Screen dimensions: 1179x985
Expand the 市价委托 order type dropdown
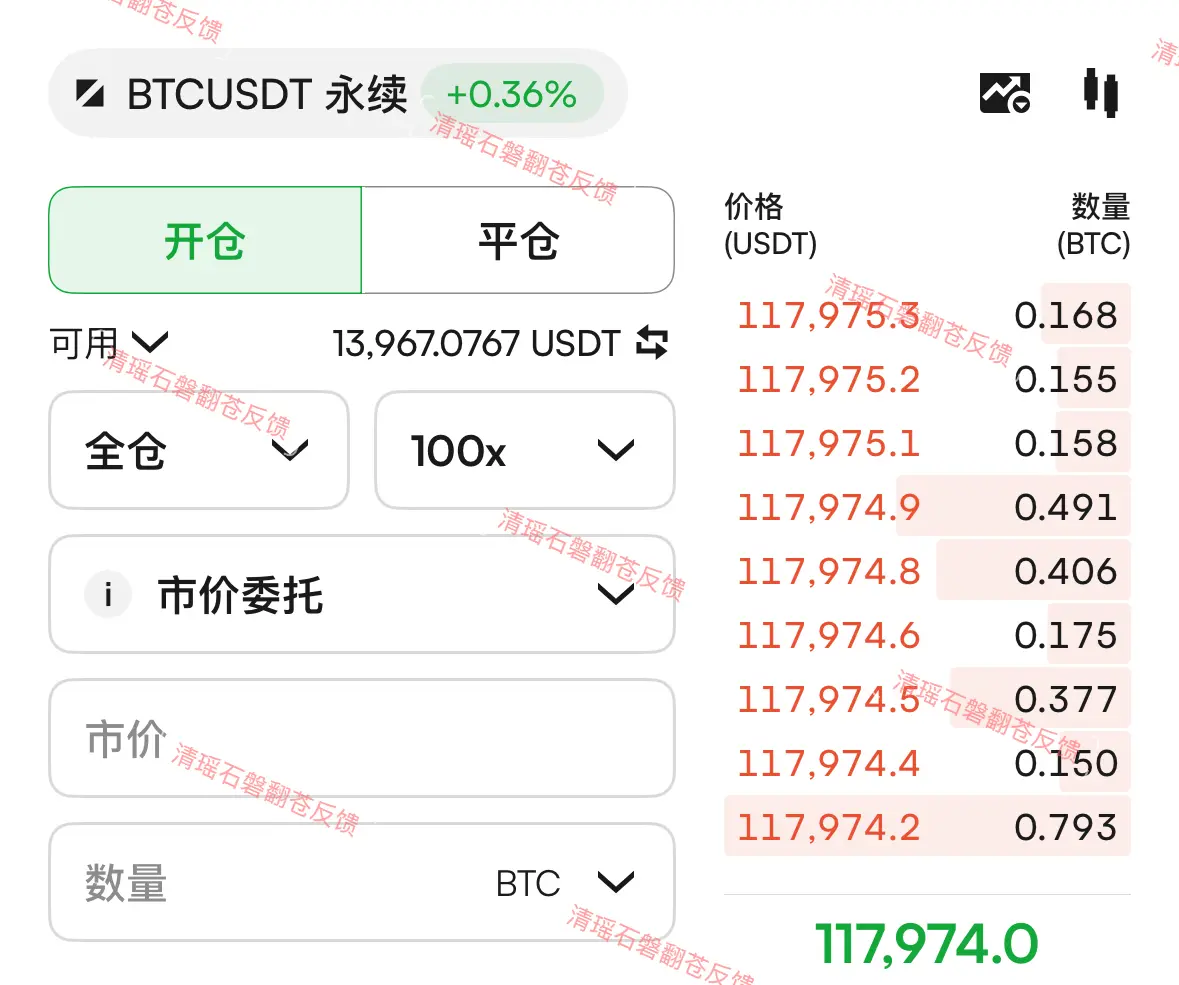pyautogui.click(x=362, y=594)
